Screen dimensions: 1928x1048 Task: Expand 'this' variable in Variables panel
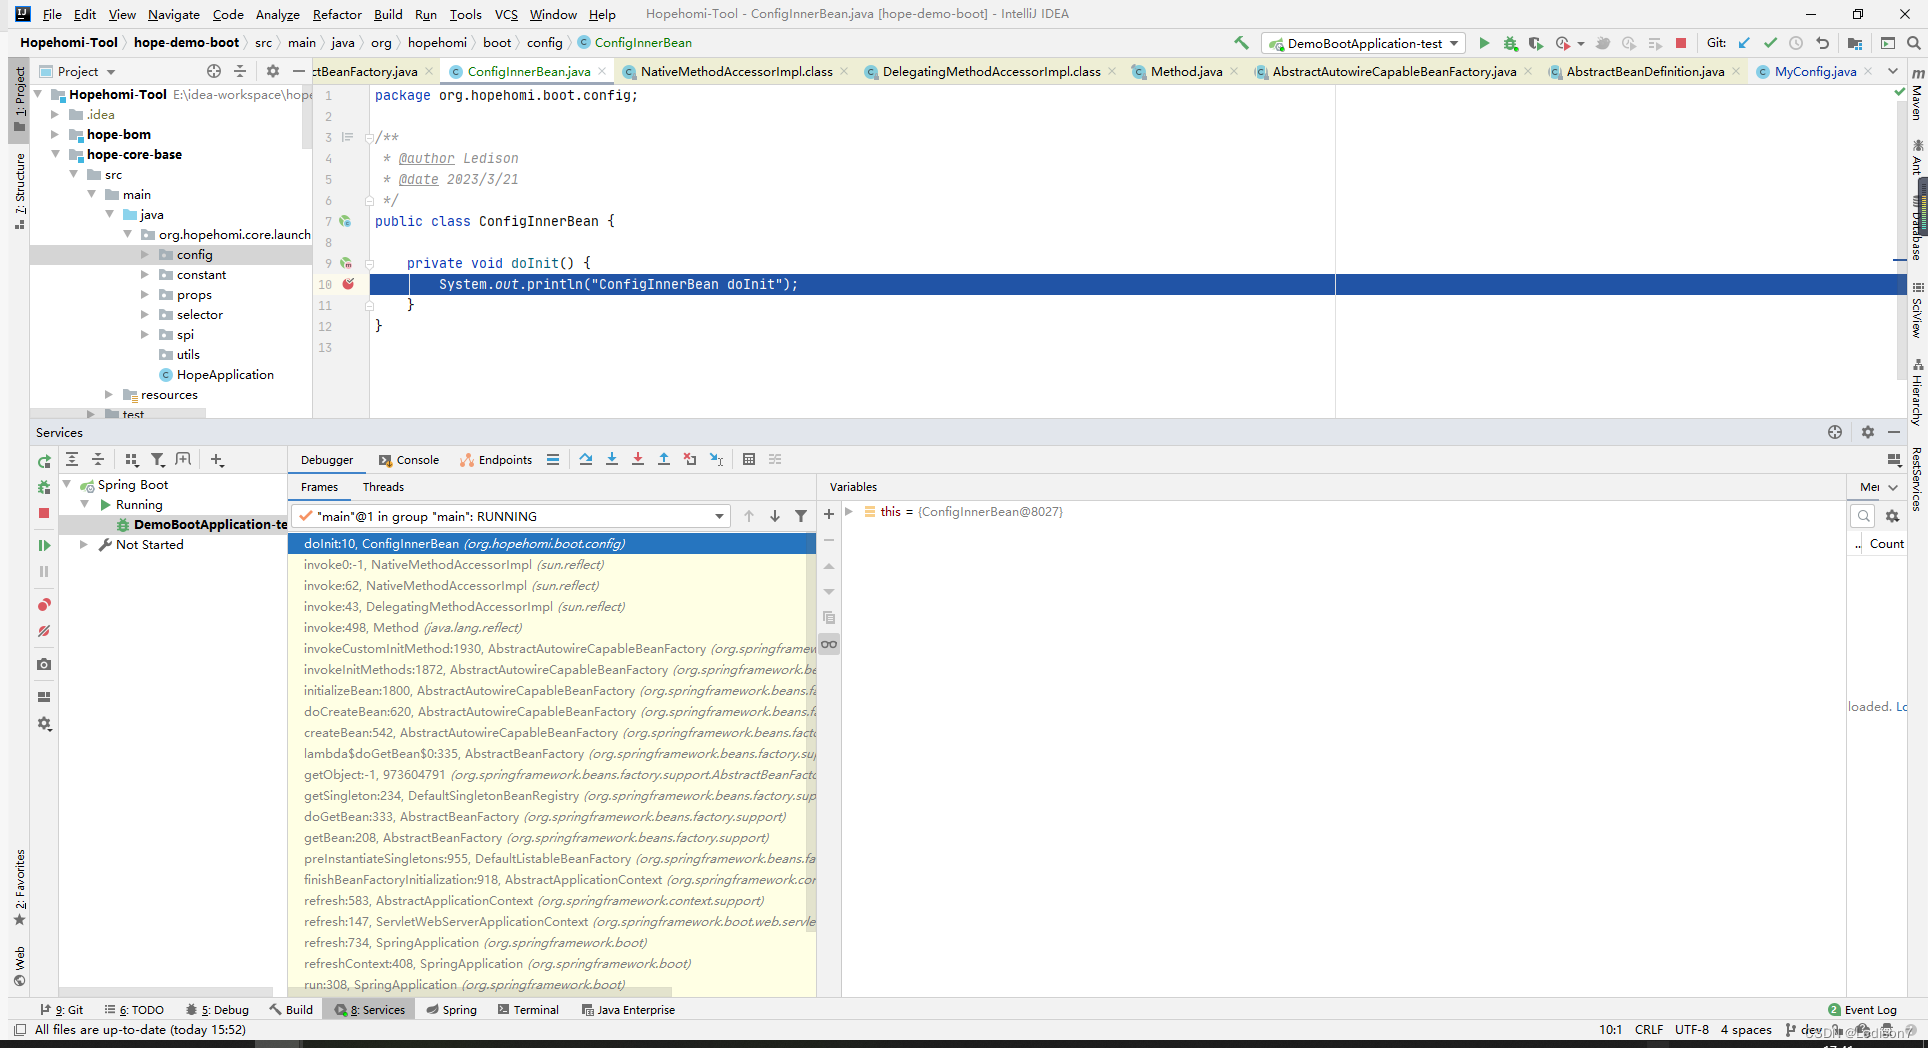[x=849, y=512]
